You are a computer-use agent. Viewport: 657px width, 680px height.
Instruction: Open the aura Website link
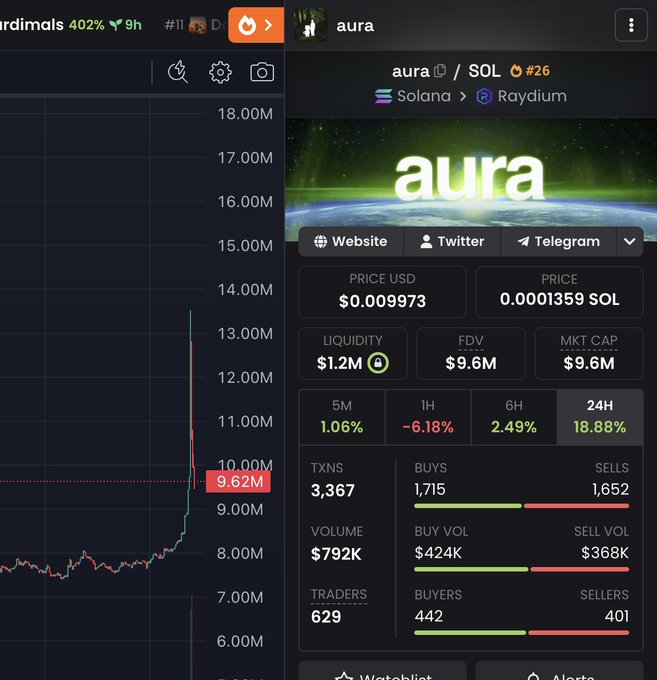point(351,242)
